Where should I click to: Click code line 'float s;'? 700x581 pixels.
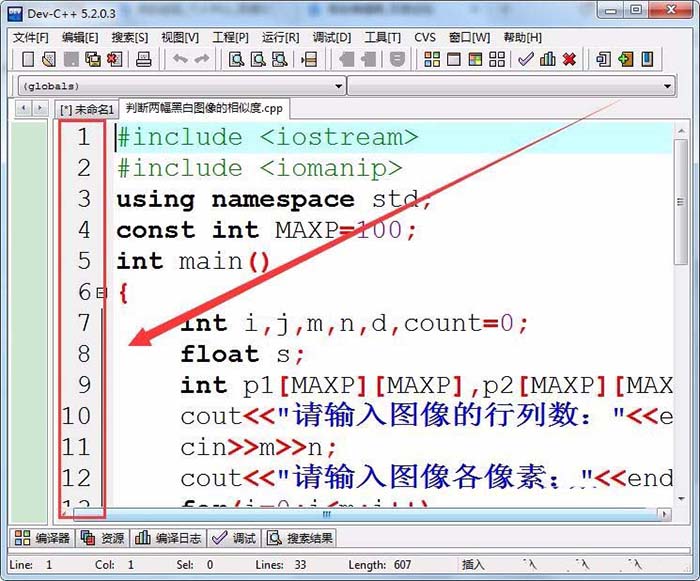click(242, 355)
